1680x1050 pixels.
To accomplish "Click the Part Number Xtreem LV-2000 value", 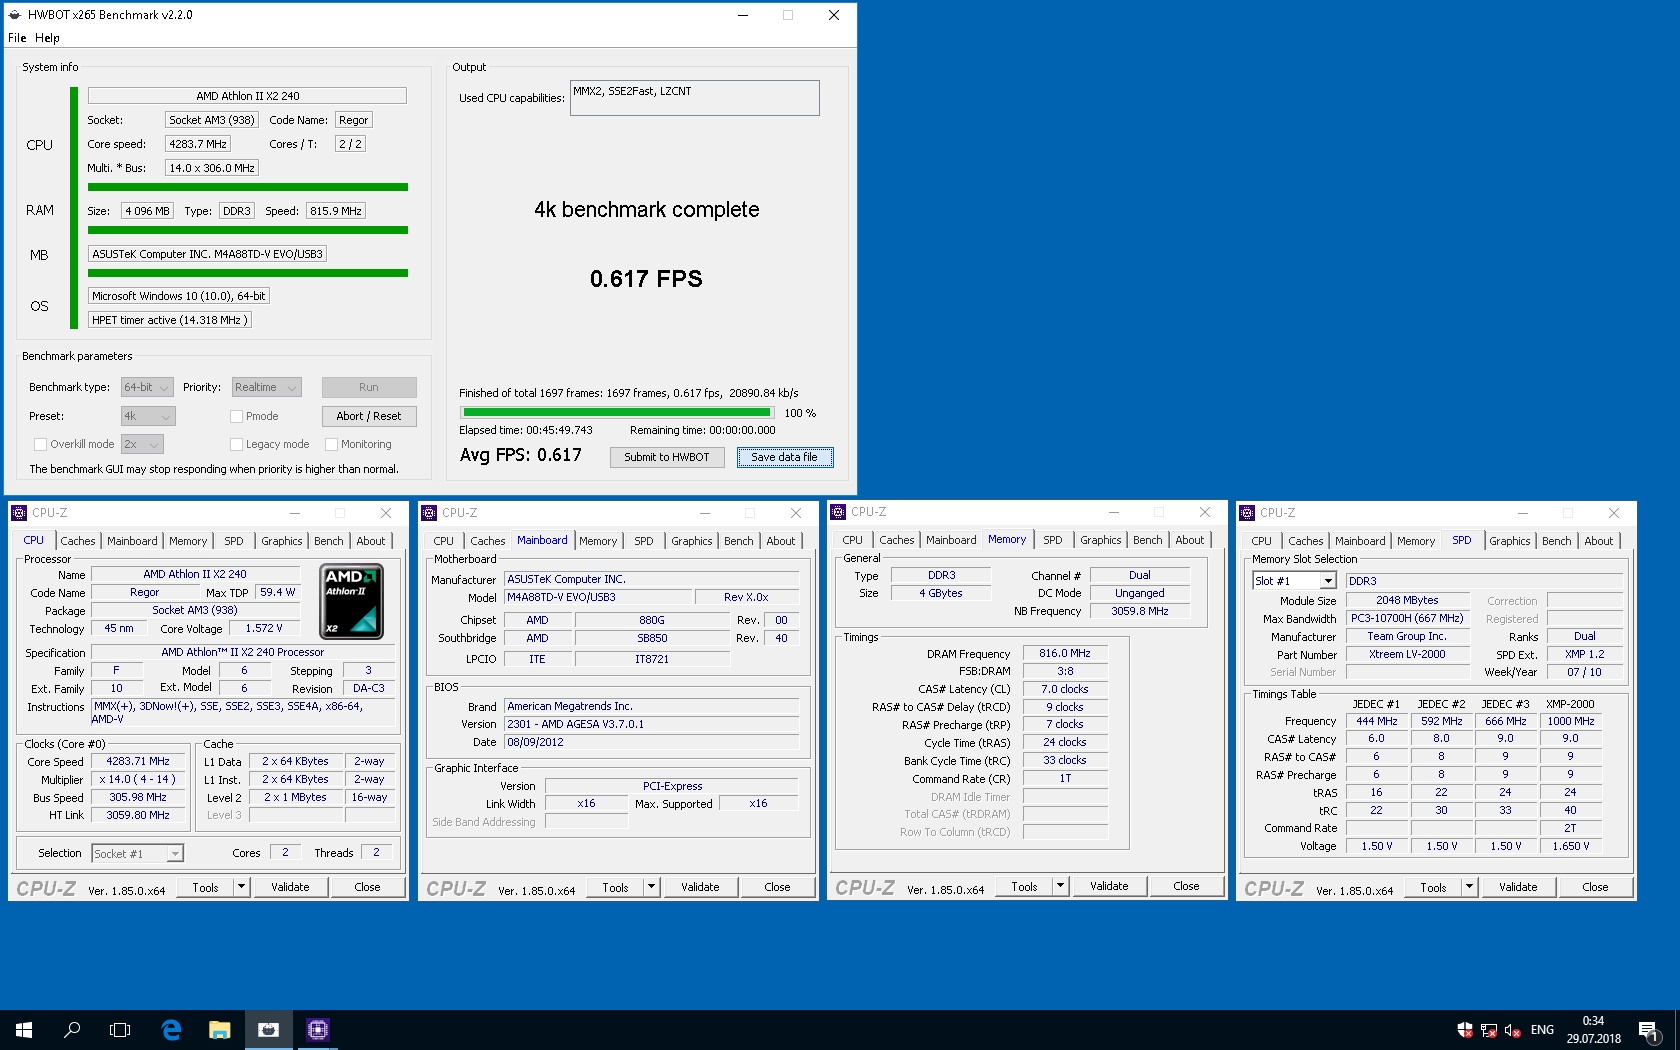I will pos(1407,654).
